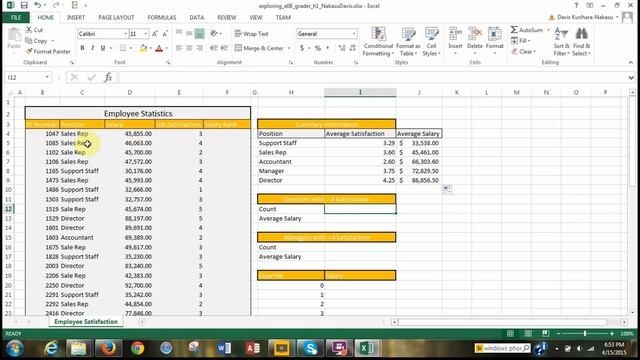Viewport: 640px width, 360px height.
Task: Increase font size with the larger A icon
Action: point(155,34)
